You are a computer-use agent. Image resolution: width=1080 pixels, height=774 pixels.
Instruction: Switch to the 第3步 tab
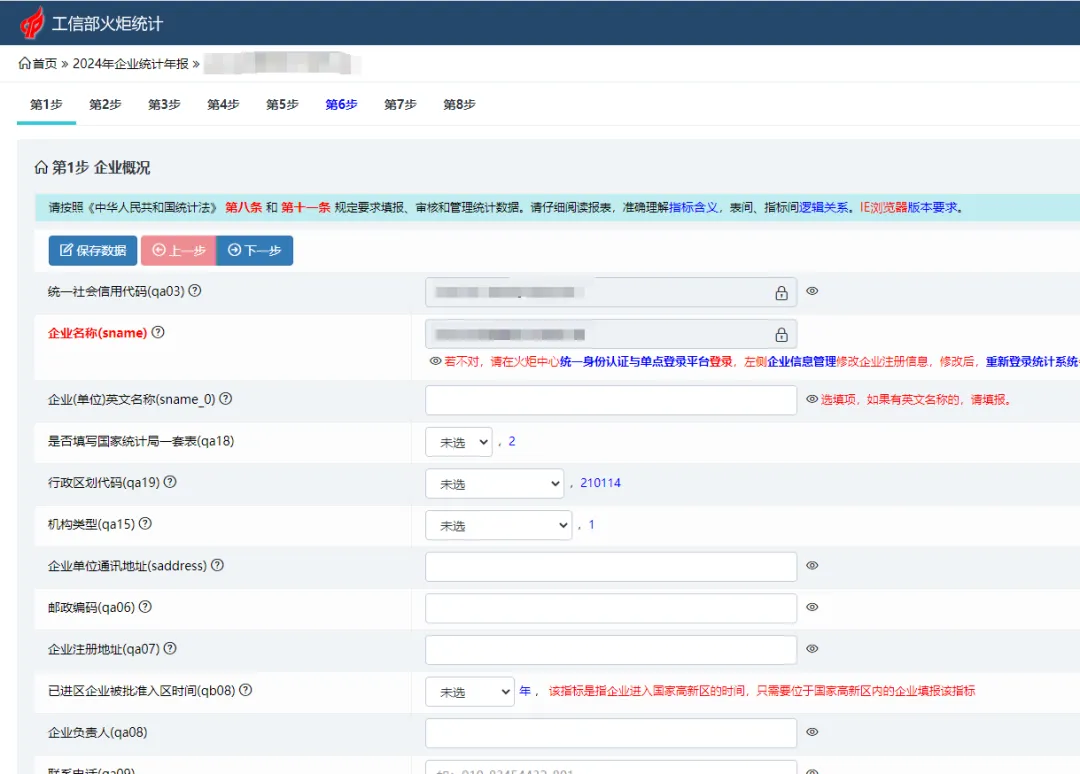[165, 105]
